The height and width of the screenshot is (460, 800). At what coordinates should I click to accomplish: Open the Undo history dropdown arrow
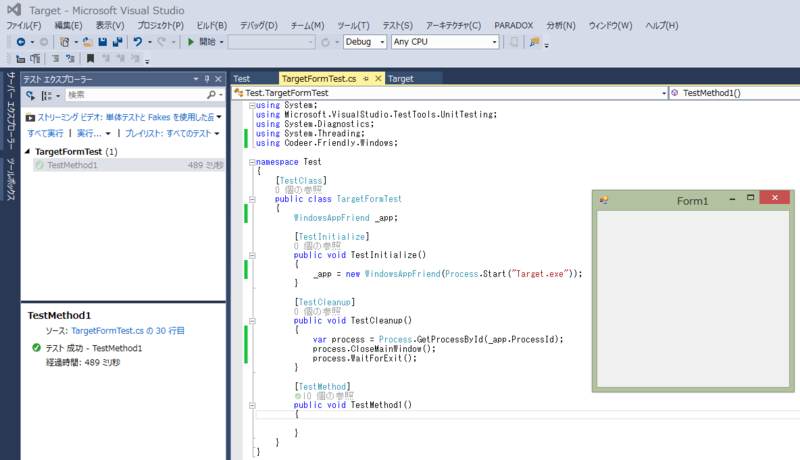pyautogui.click(x=149, y=42)
